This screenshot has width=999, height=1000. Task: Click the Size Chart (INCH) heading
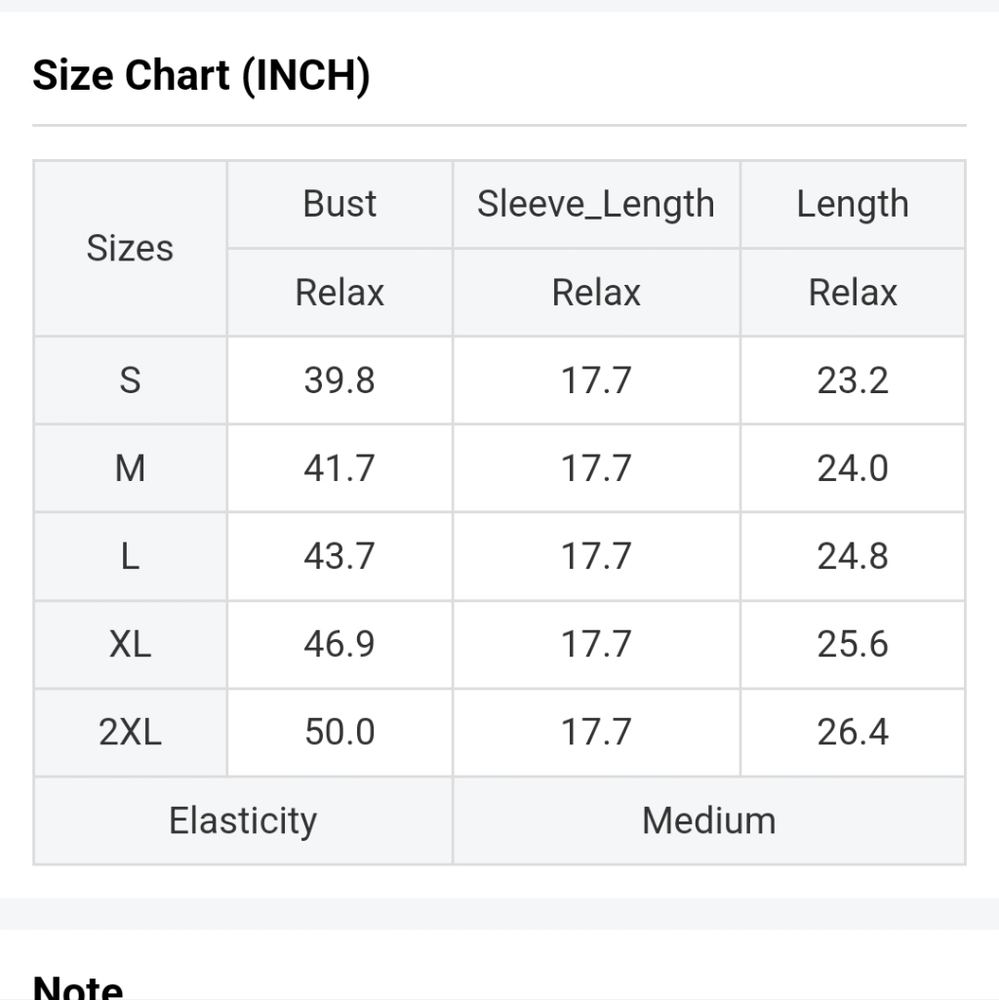201,75
